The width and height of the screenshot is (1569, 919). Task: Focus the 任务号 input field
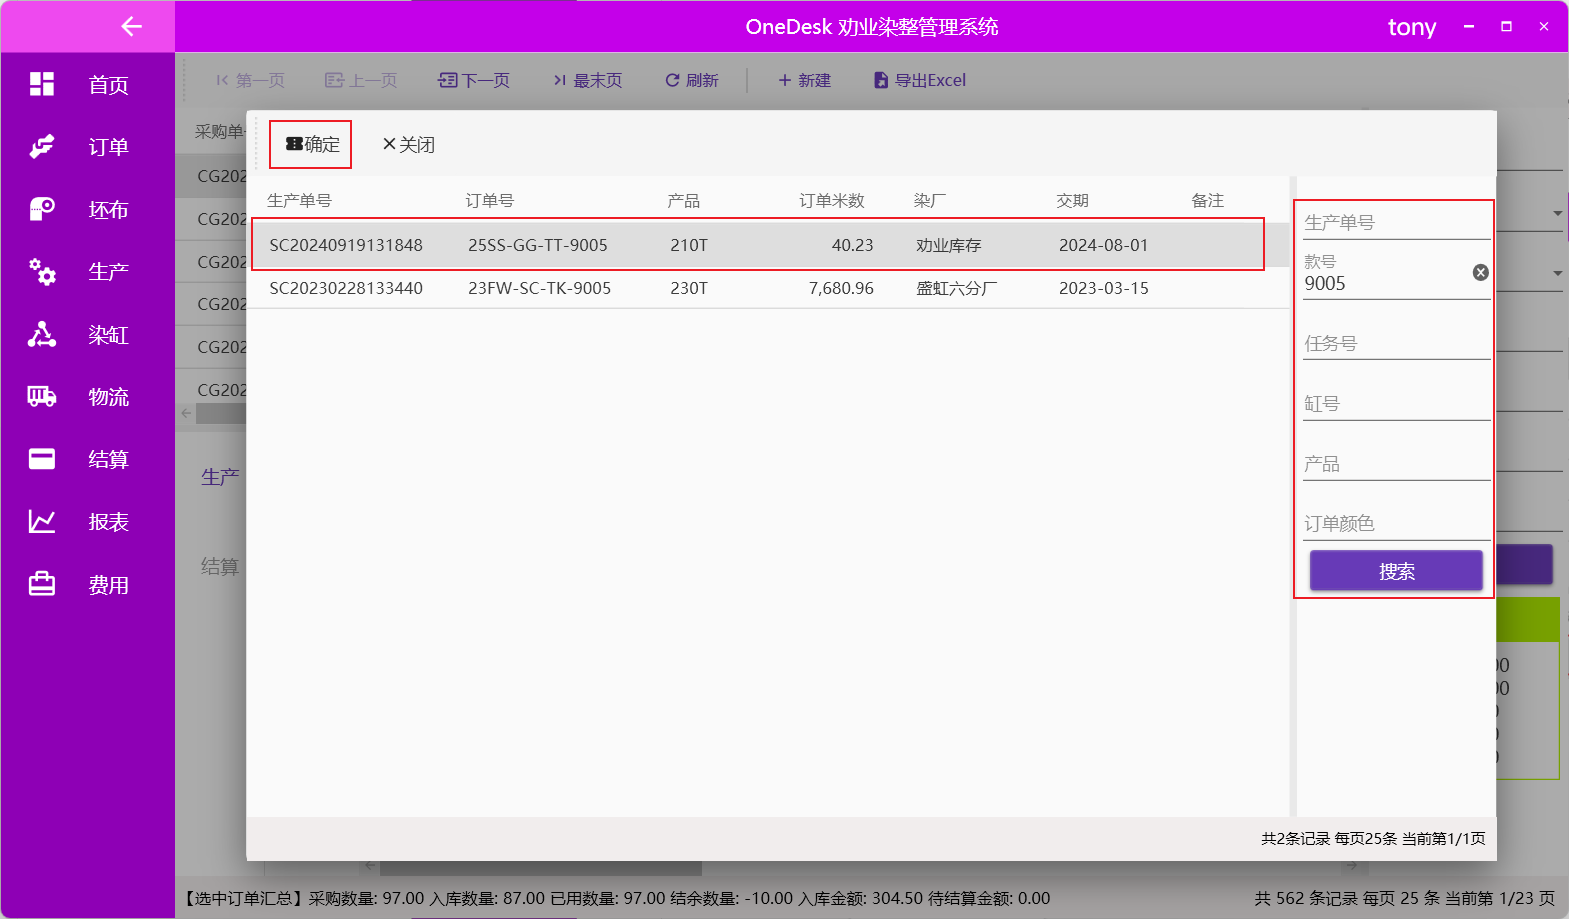1395,344
